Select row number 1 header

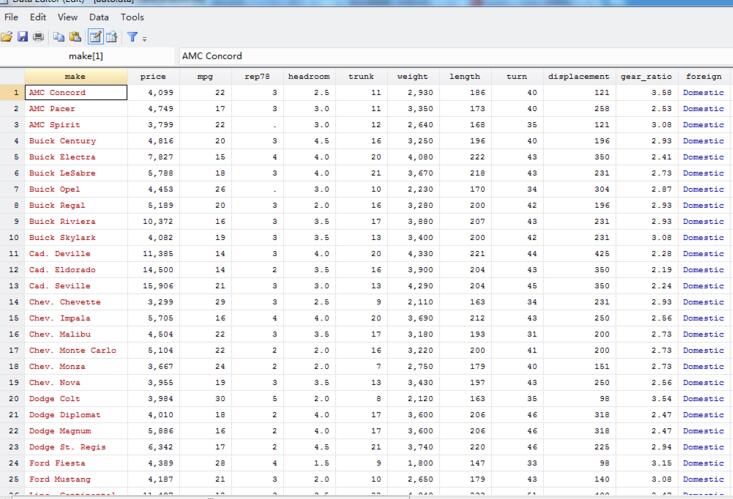(12, 93)
